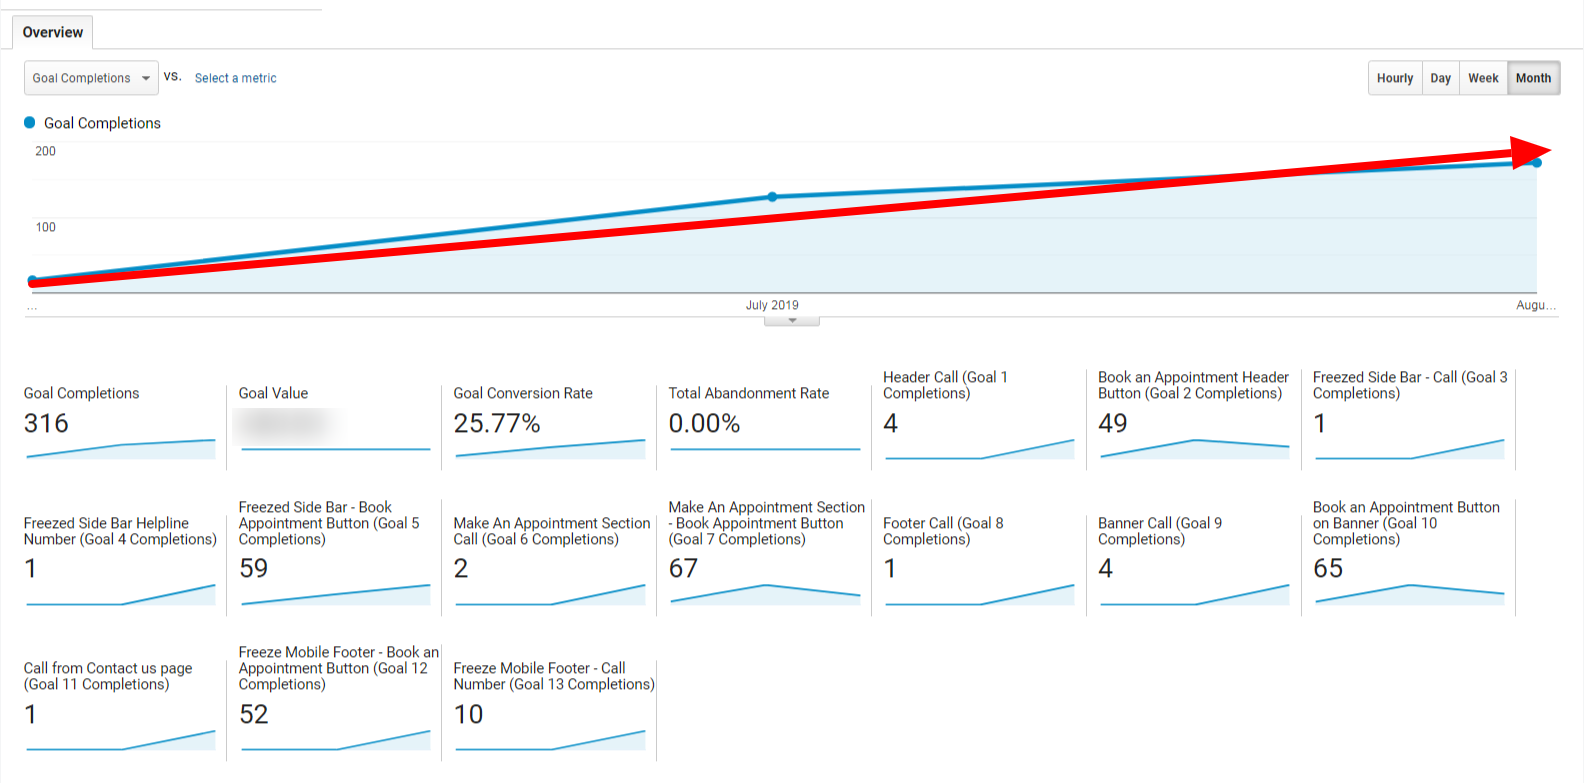Select the July 2019 data point on chart
This screenshot has width=1584, height=783.
[771, 197]
